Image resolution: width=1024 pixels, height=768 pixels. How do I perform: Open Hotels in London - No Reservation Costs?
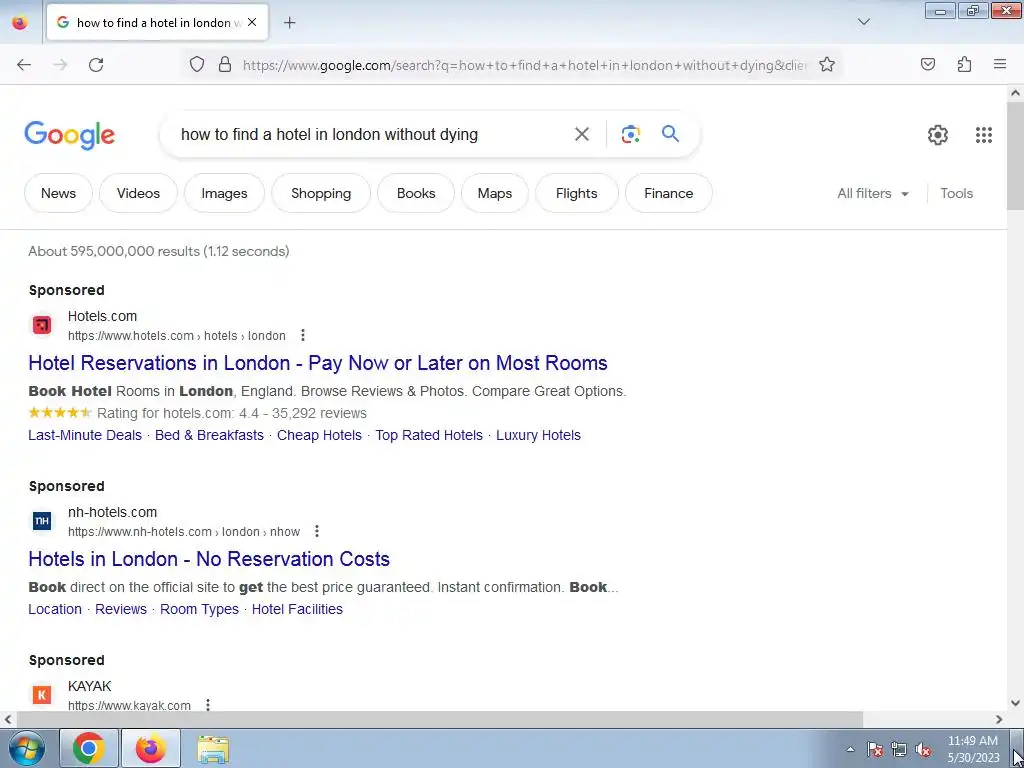point(209,559)
